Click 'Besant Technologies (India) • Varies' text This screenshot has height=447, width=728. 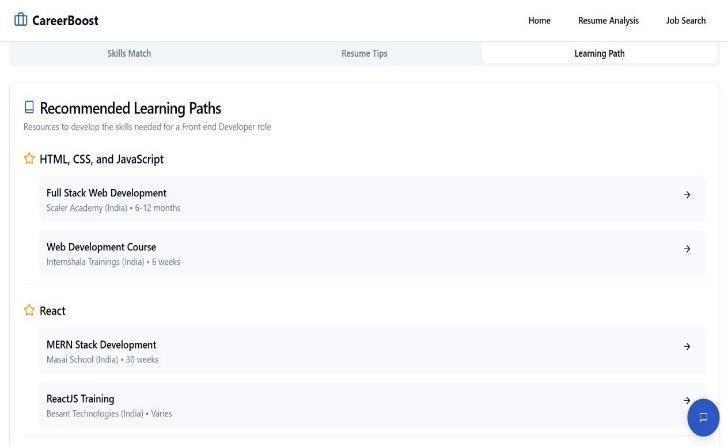tap(109, 414)
